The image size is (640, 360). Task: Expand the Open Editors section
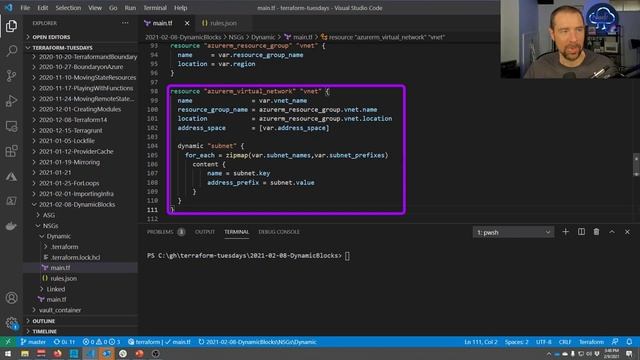[81, 37]
